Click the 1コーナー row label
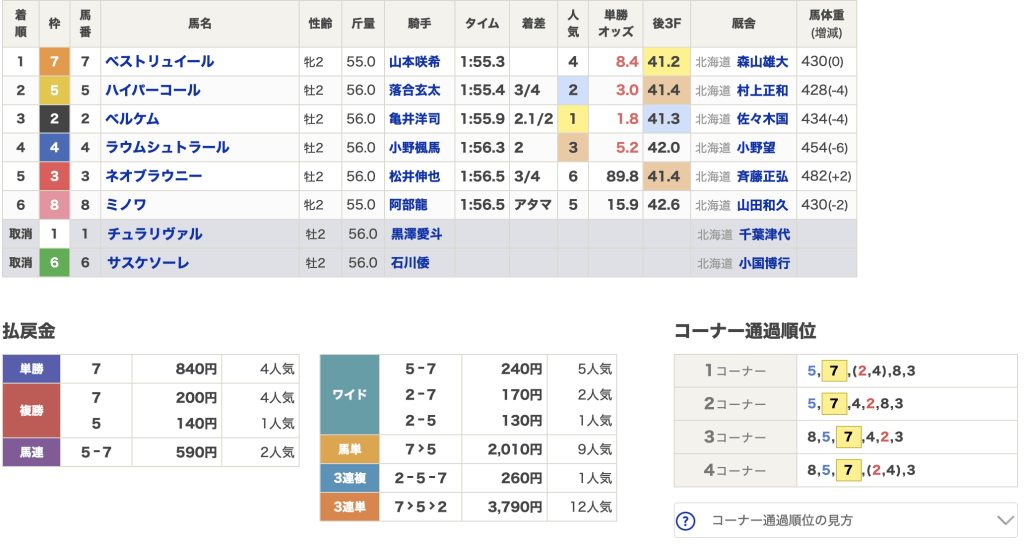 (x=735, y=371)
